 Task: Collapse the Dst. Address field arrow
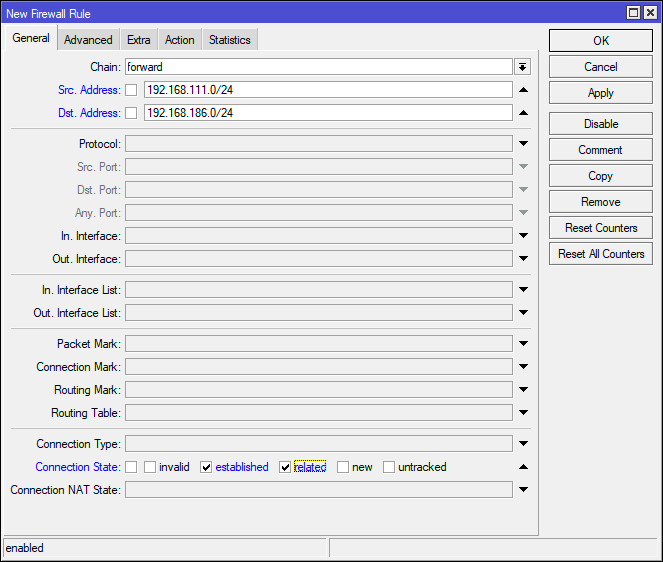pos(523,113)
